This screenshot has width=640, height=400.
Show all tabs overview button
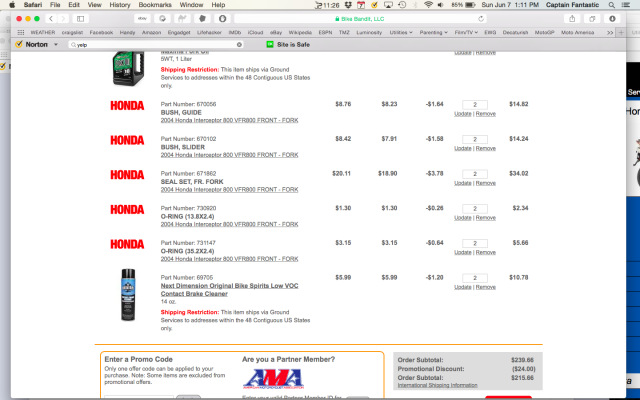point(592,19)
